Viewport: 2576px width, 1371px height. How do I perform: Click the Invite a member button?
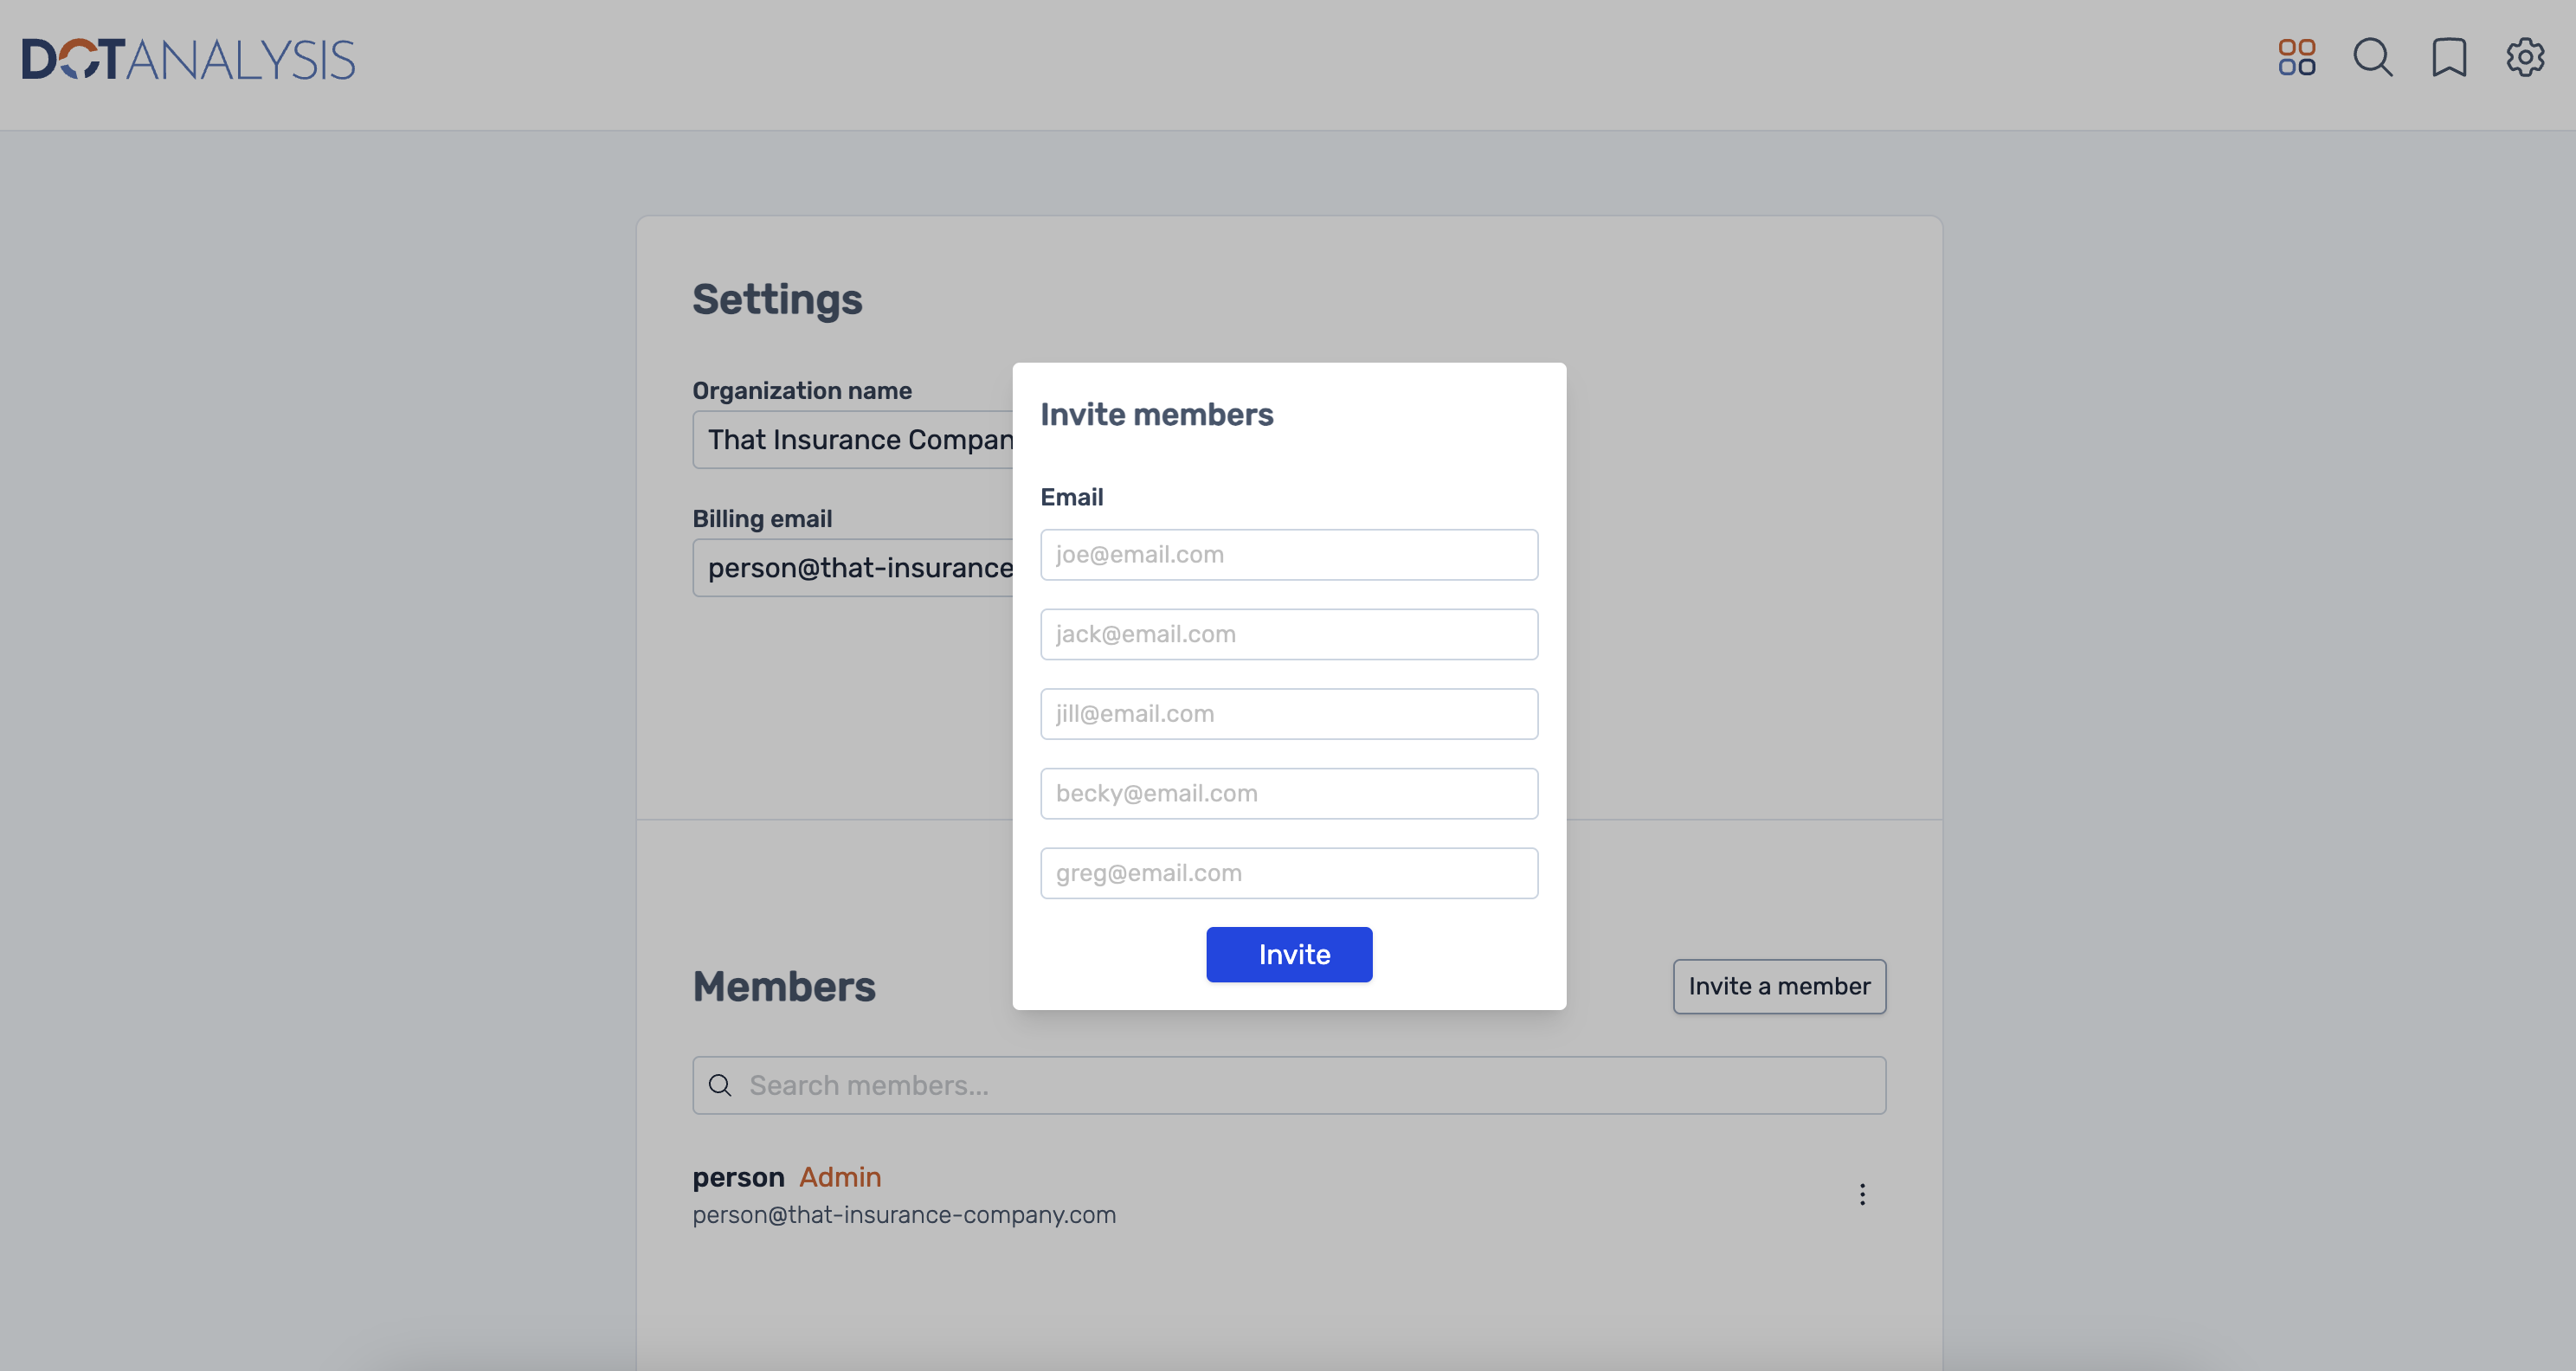click(x=1779, y=986)
